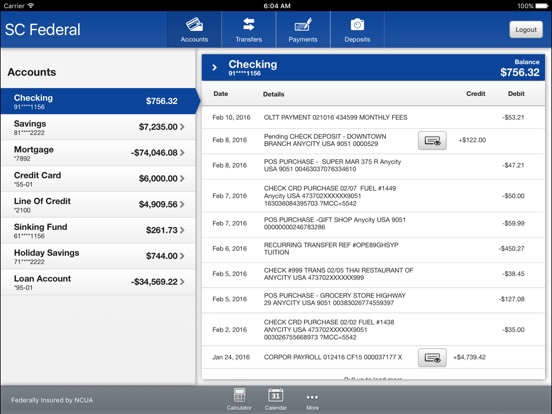This screenshot has height=414, width=552.
Task: Open the Holiday Savings account
Action: coord(98,256)
